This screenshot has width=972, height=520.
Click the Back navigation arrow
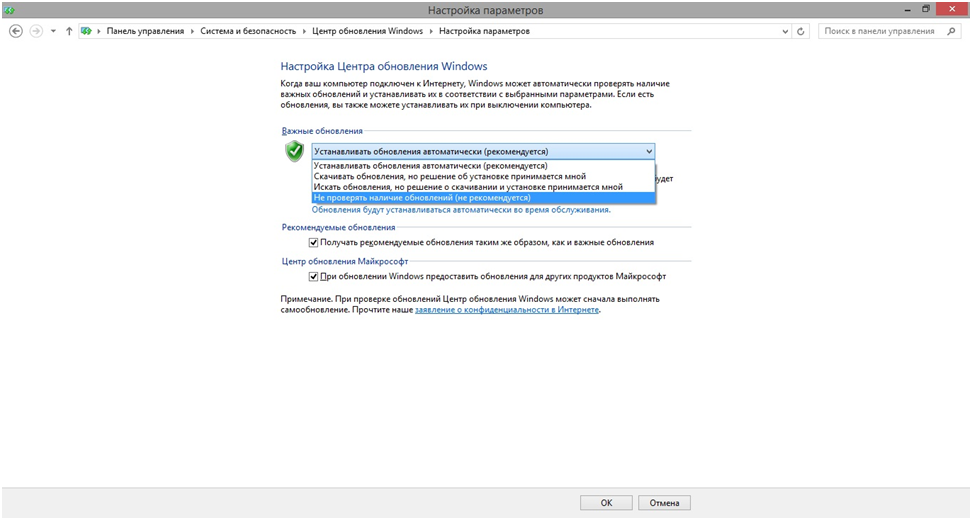click(x=15, y=31)
